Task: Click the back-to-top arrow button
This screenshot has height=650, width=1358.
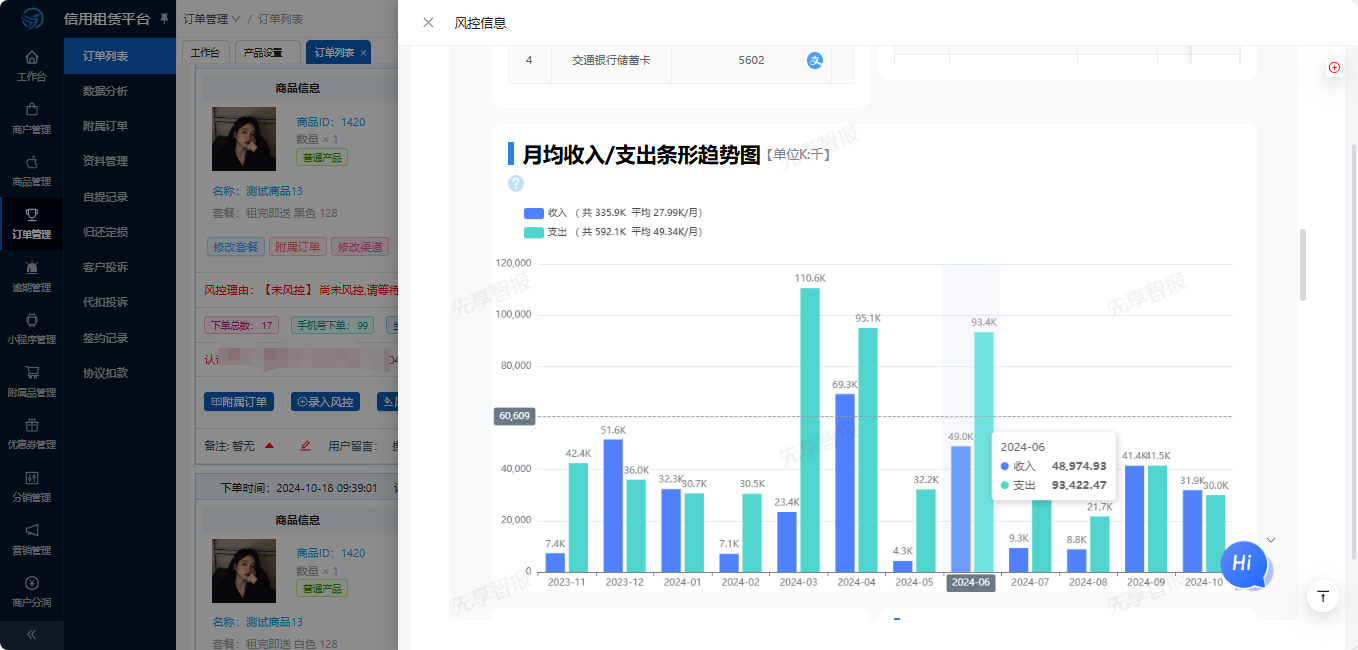Action: [1323, 596]
